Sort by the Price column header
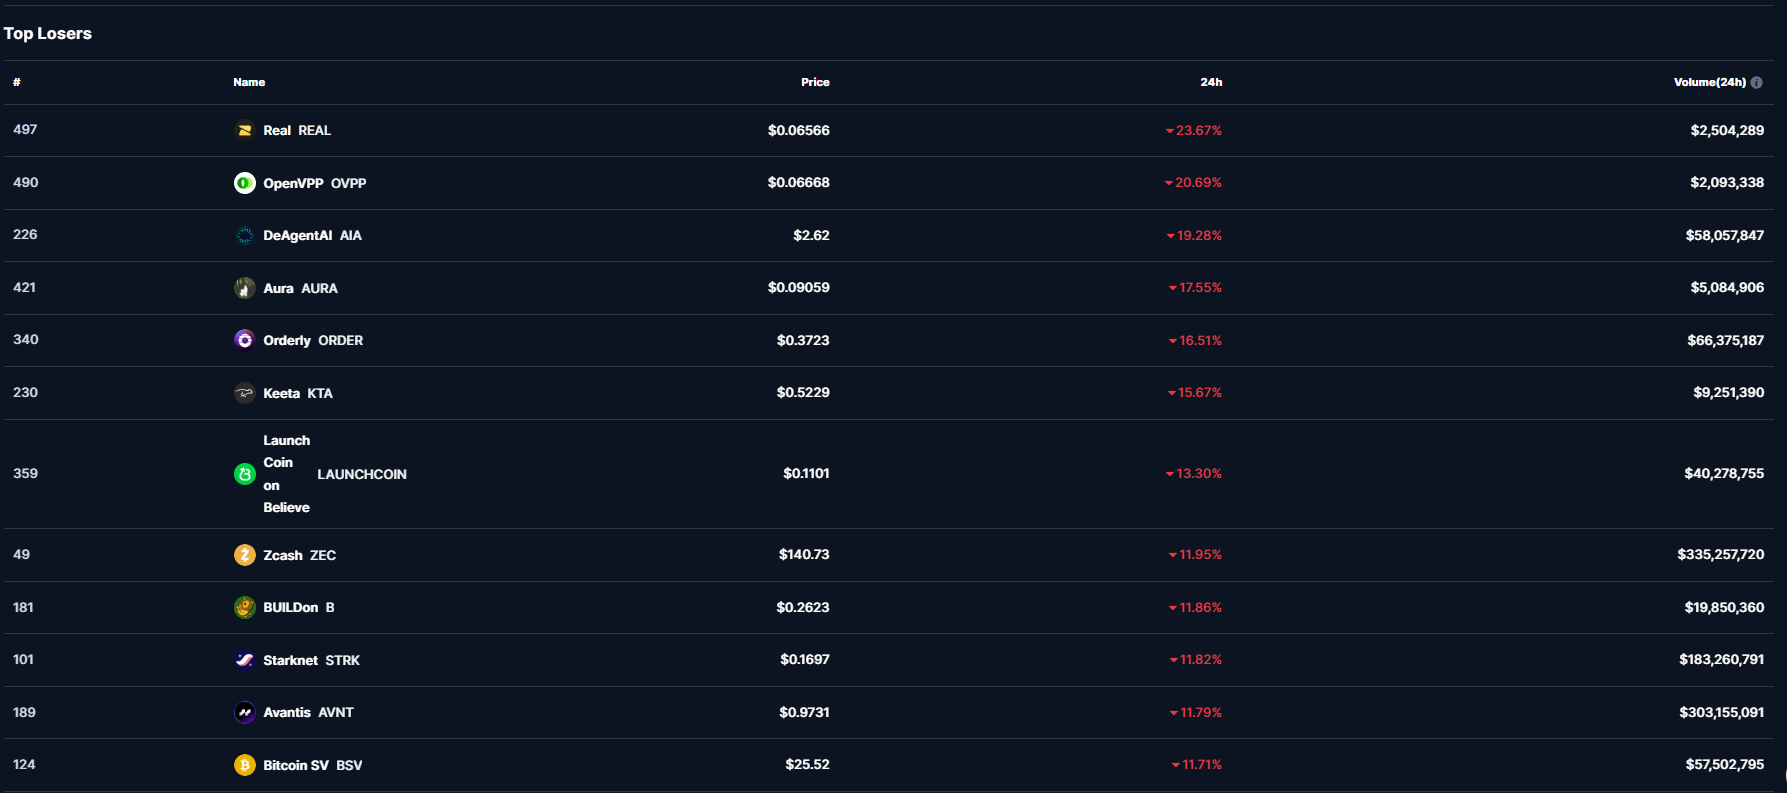 (x=814, y=82)
